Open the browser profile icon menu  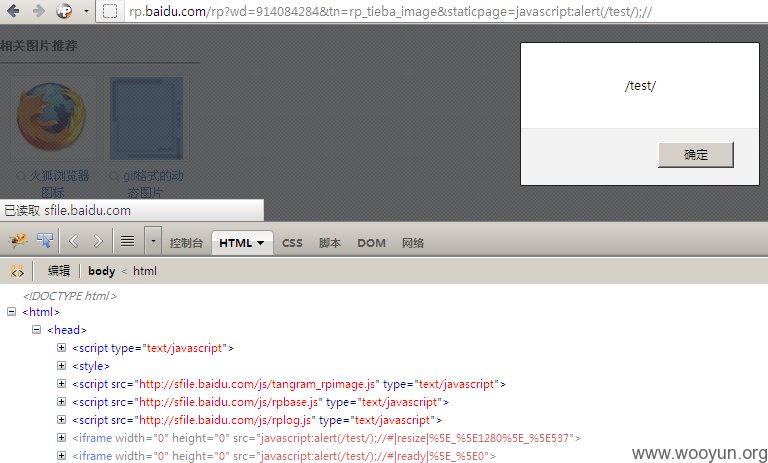(64, 11)
